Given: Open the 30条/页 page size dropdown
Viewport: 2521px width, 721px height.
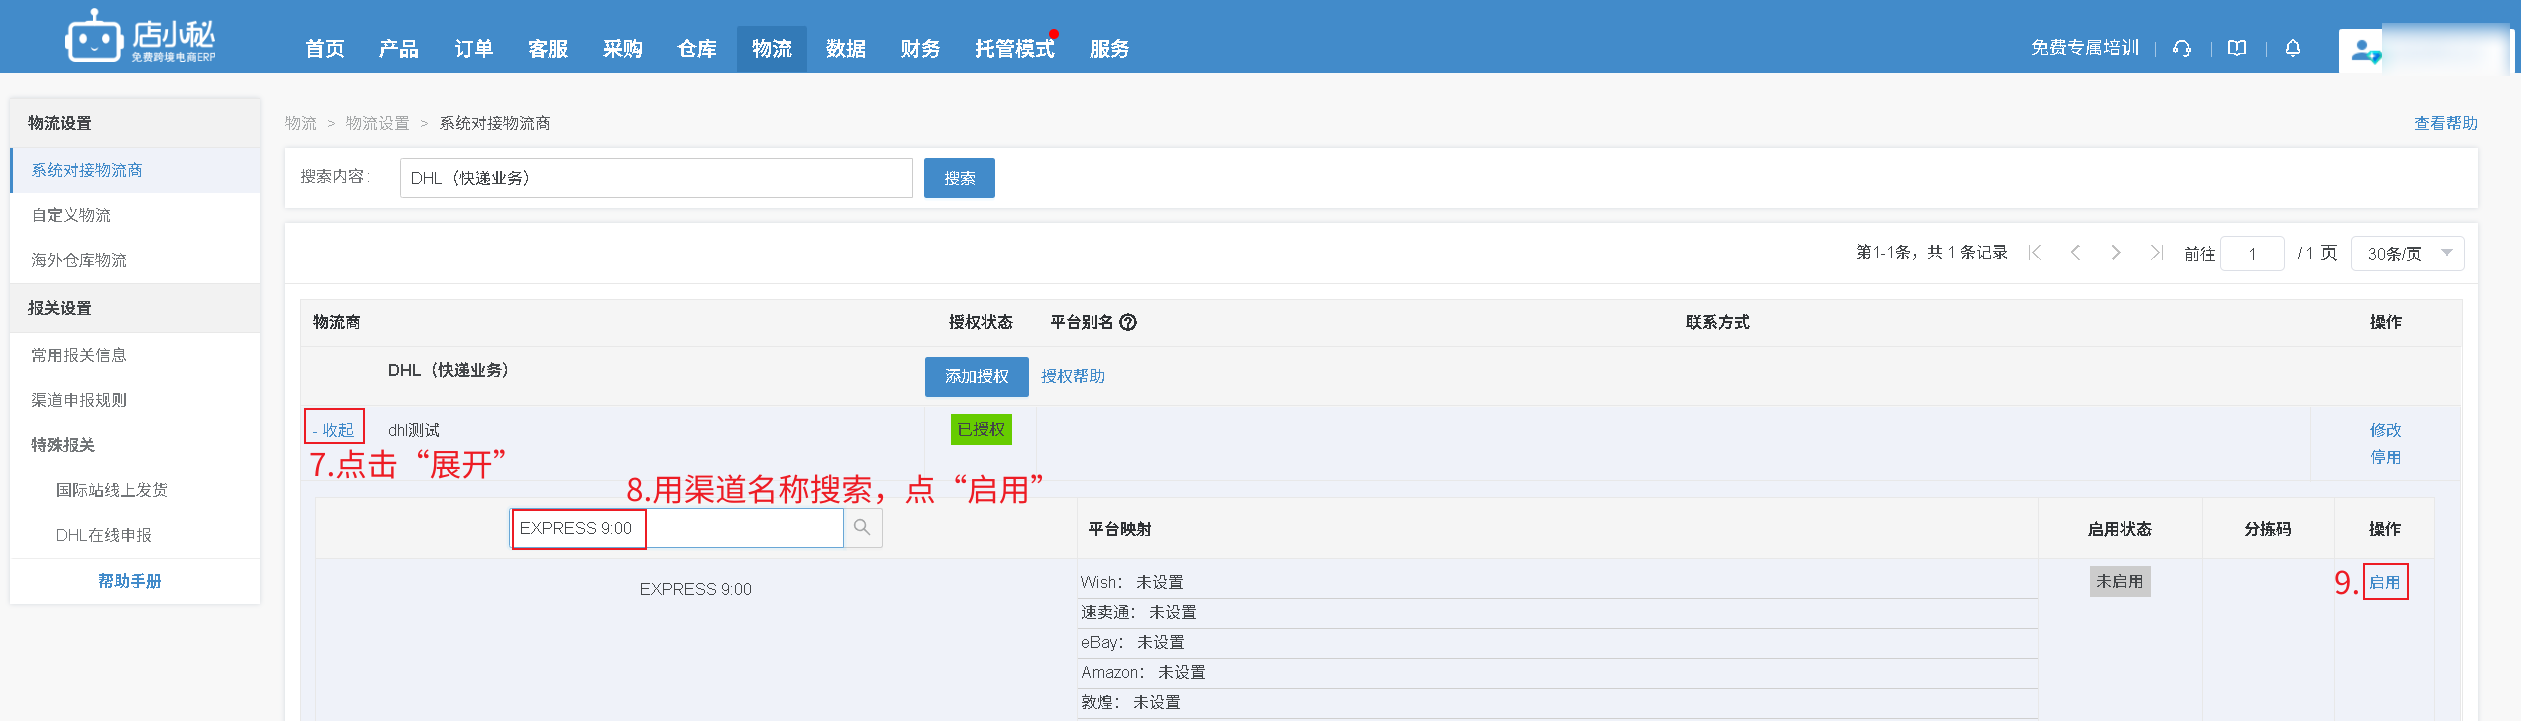Looking at the screenshot, I should tap(2407, 254).
